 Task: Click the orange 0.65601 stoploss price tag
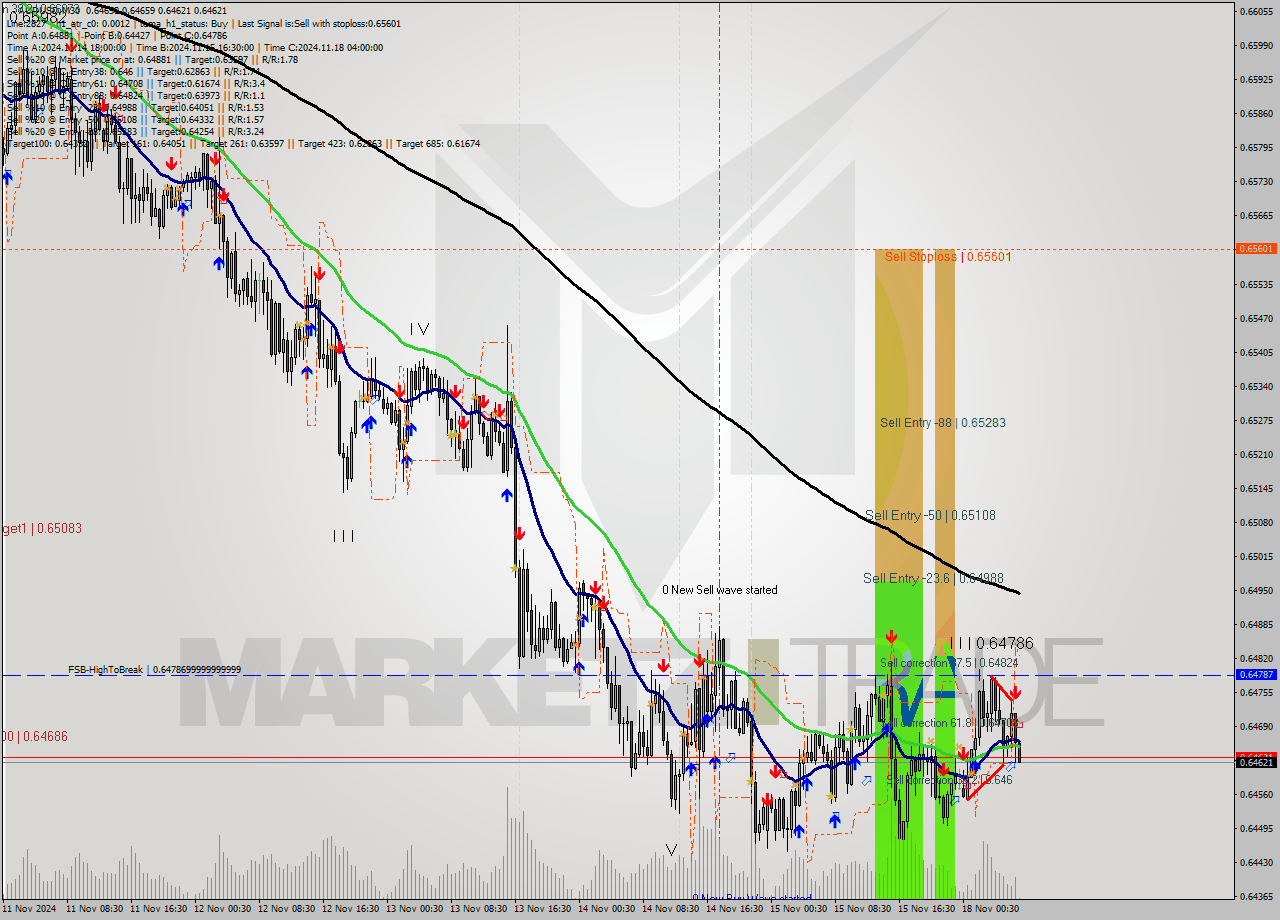point(1256,248)
